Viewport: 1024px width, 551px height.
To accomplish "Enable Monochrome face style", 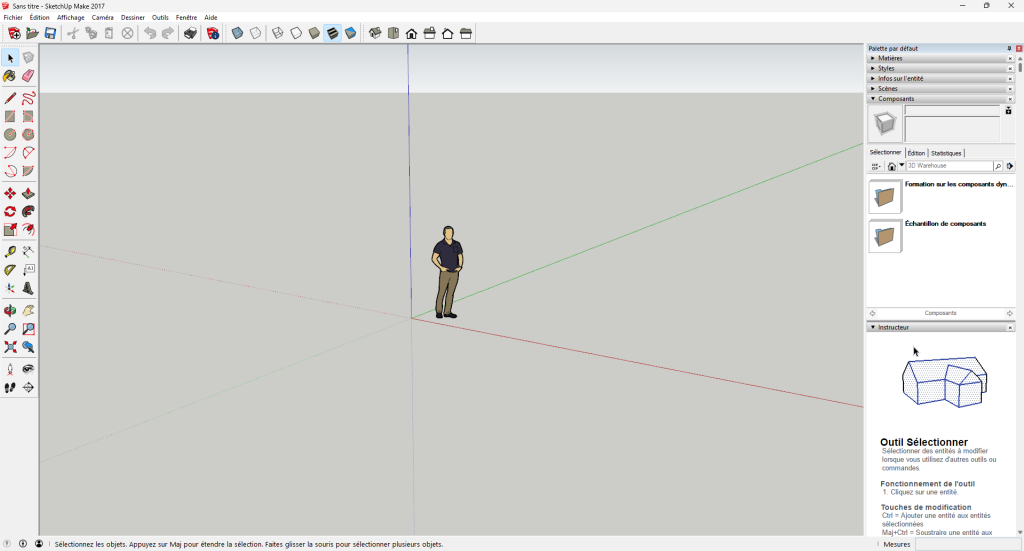I will pos(351,33).
